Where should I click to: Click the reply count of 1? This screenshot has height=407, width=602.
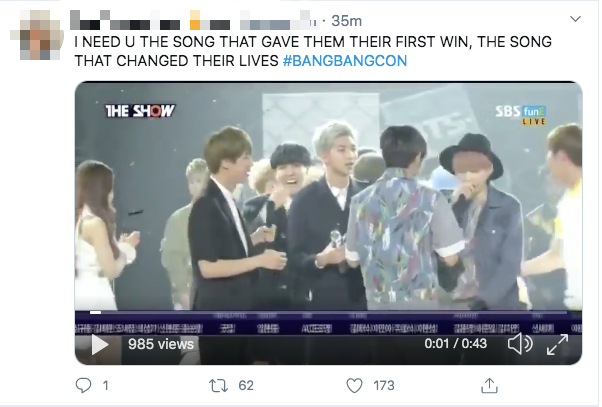(x=105, y=385)
